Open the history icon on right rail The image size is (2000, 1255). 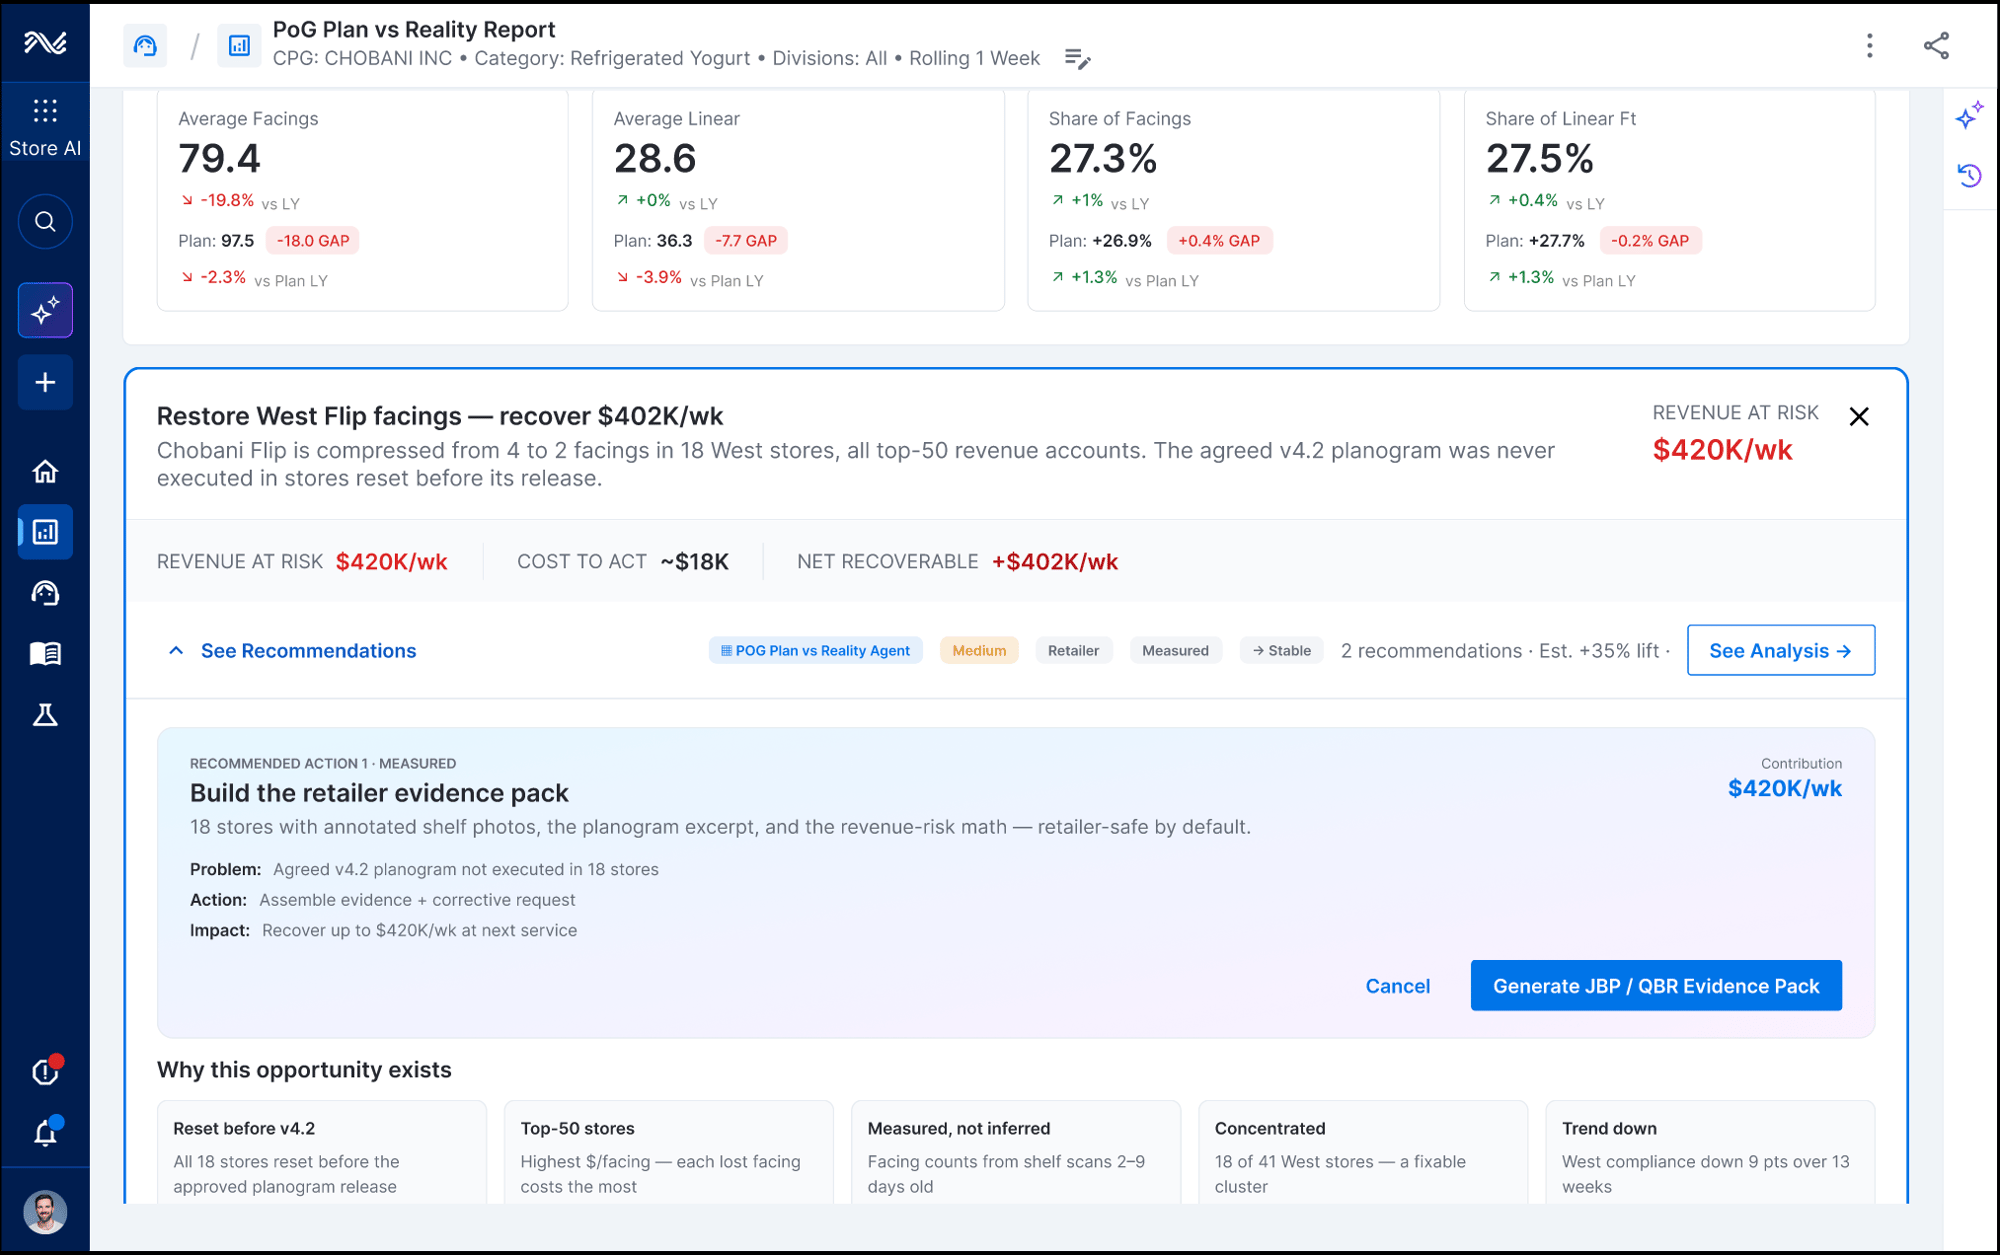[1969, 176]
